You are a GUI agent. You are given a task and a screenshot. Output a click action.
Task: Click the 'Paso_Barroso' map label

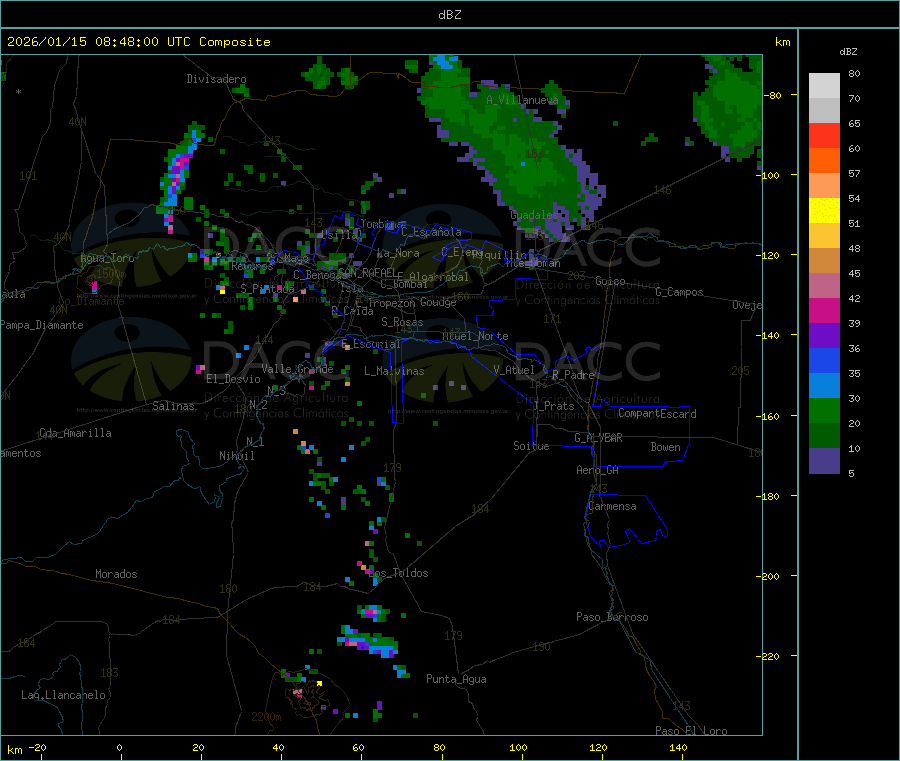point(612,617)
